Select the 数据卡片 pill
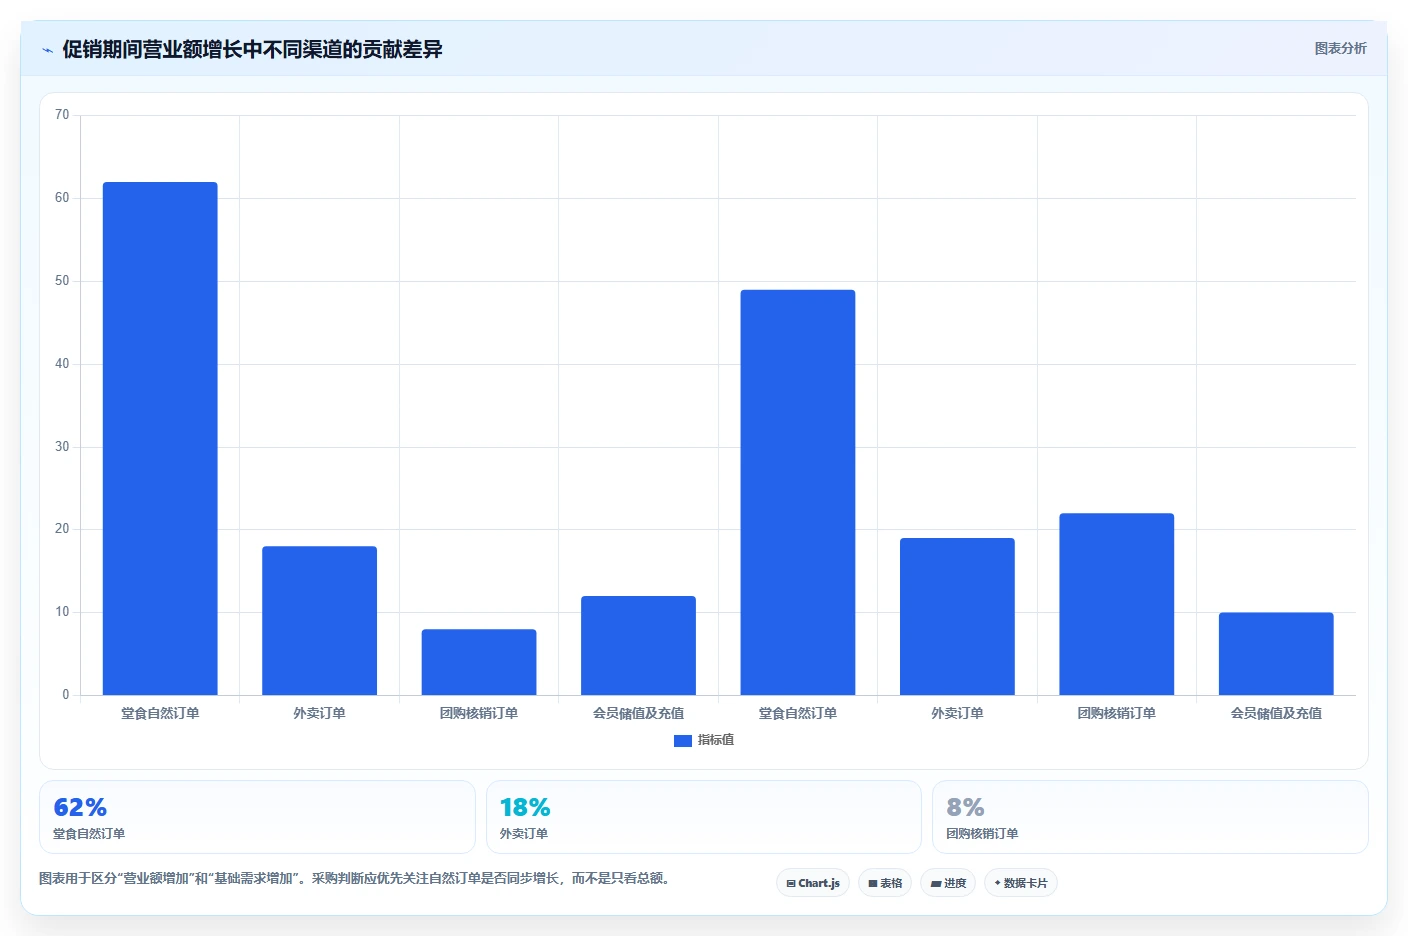The width and height of the screenshot is (1408, 936). pyautogui.click(x=1021, y=883)
